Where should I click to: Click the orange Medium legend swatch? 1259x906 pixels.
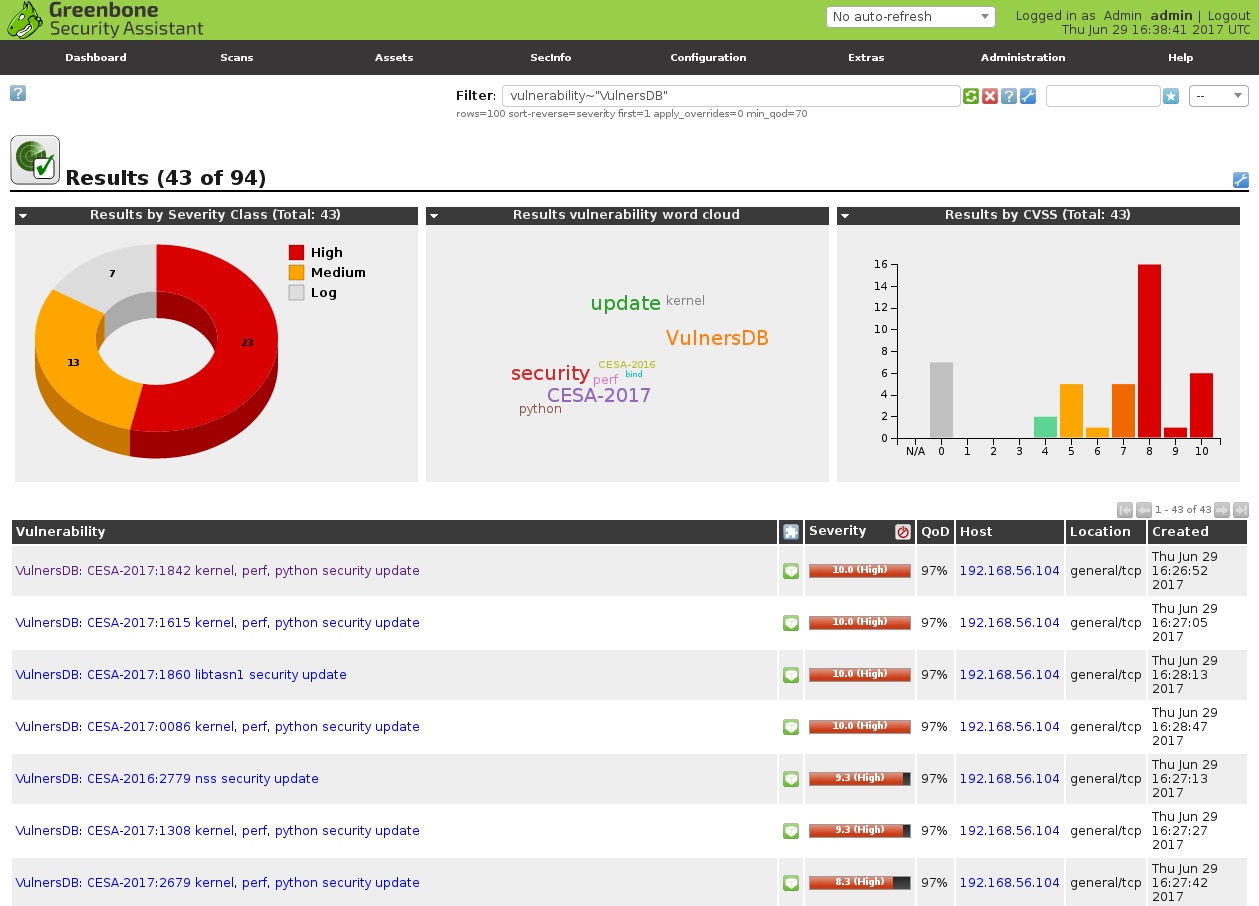[x=296, y=273]
